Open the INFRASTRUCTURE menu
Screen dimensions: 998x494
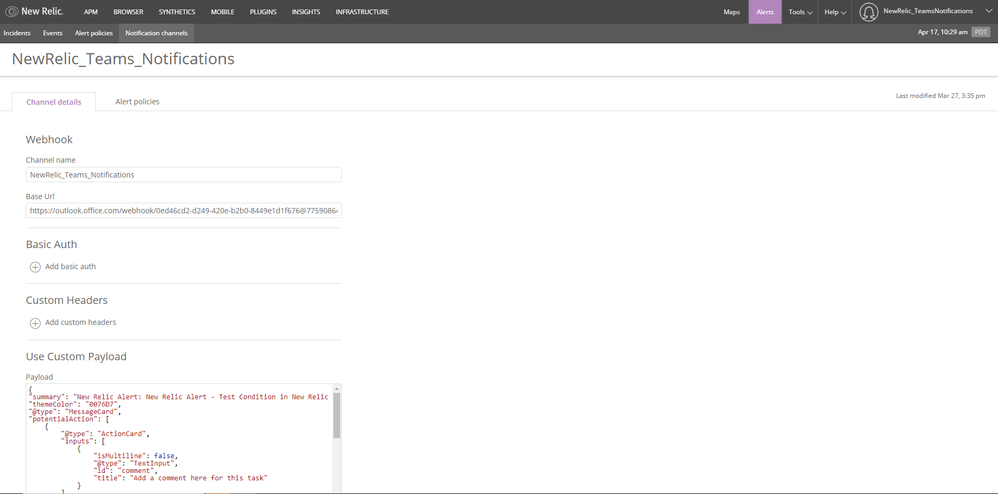[x=362, y=11]
